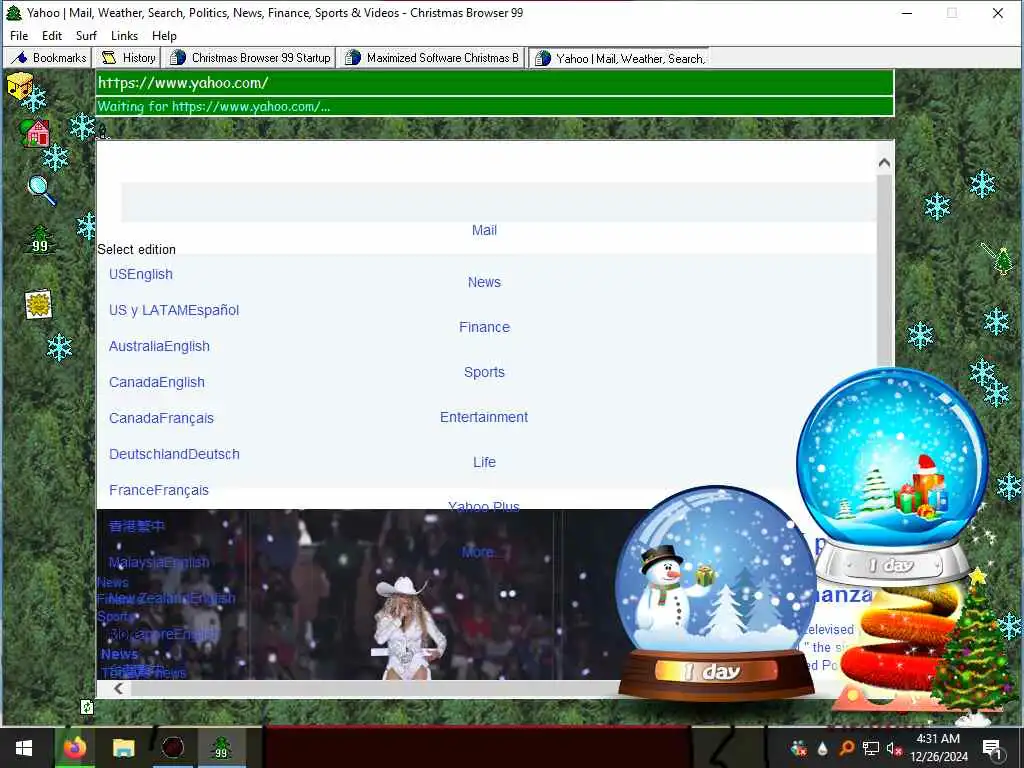Click the vertical scrollbar thumb
Screen dimensions: 1024x768
coord(884,271)
